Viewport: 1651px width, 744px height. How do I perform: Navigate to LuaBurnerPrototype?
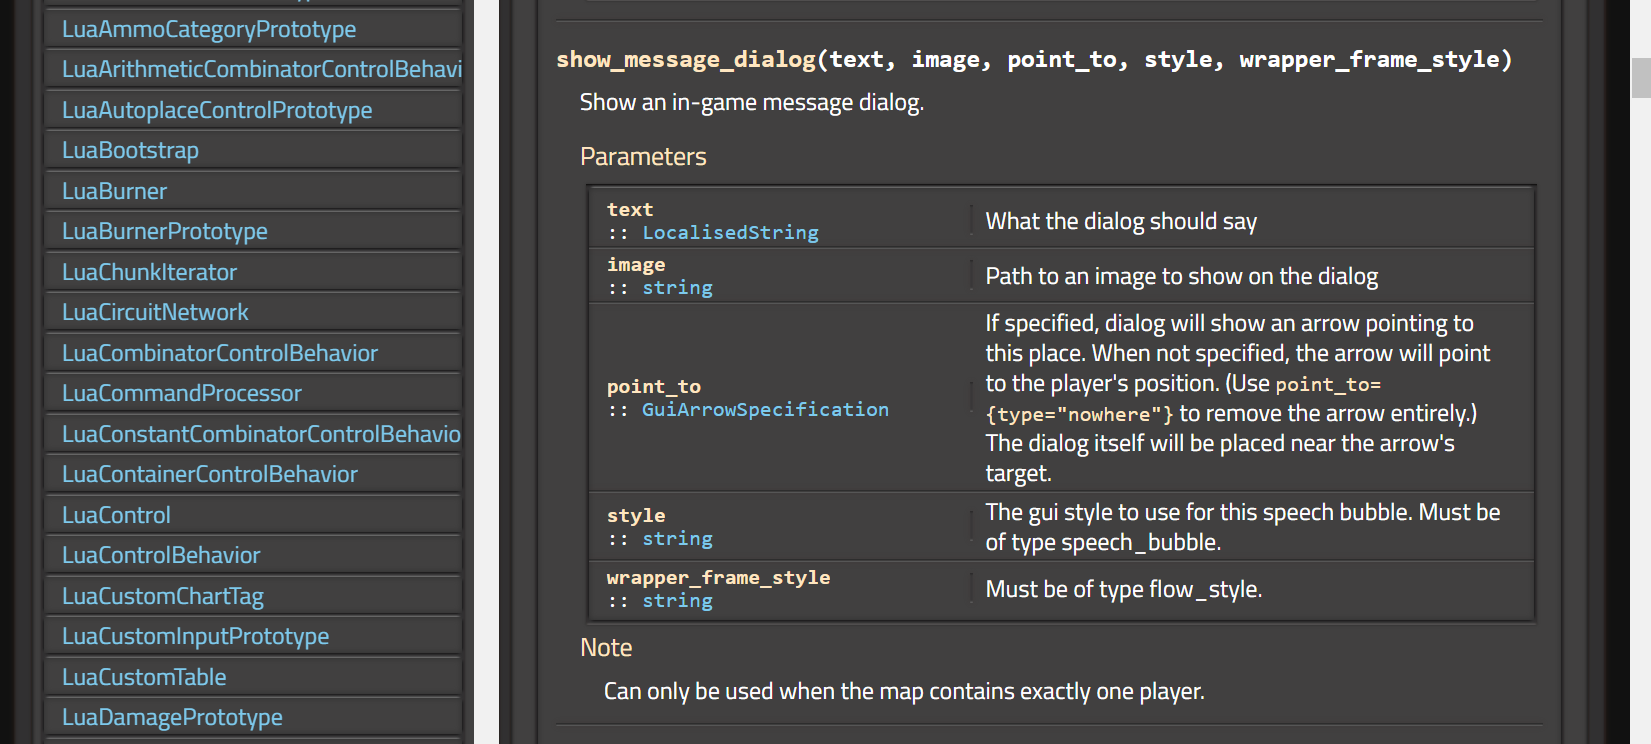click(164, 232)
